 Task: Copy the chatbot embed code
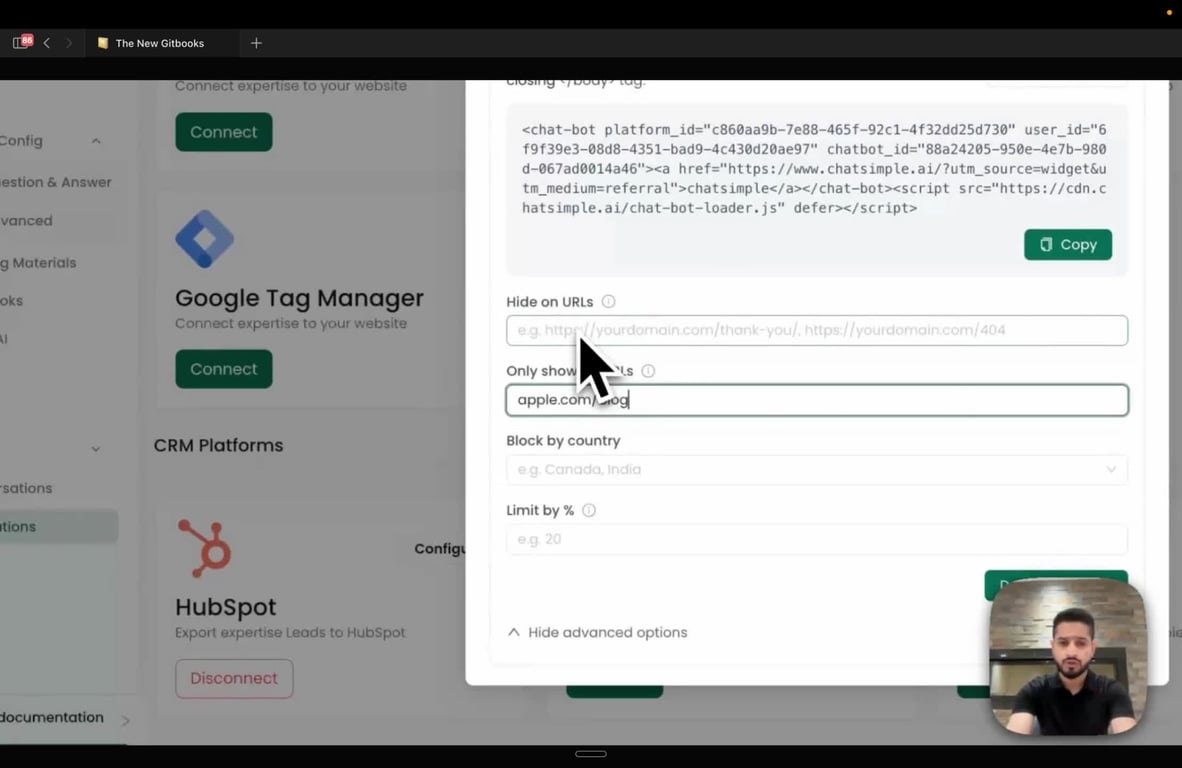1067,244
